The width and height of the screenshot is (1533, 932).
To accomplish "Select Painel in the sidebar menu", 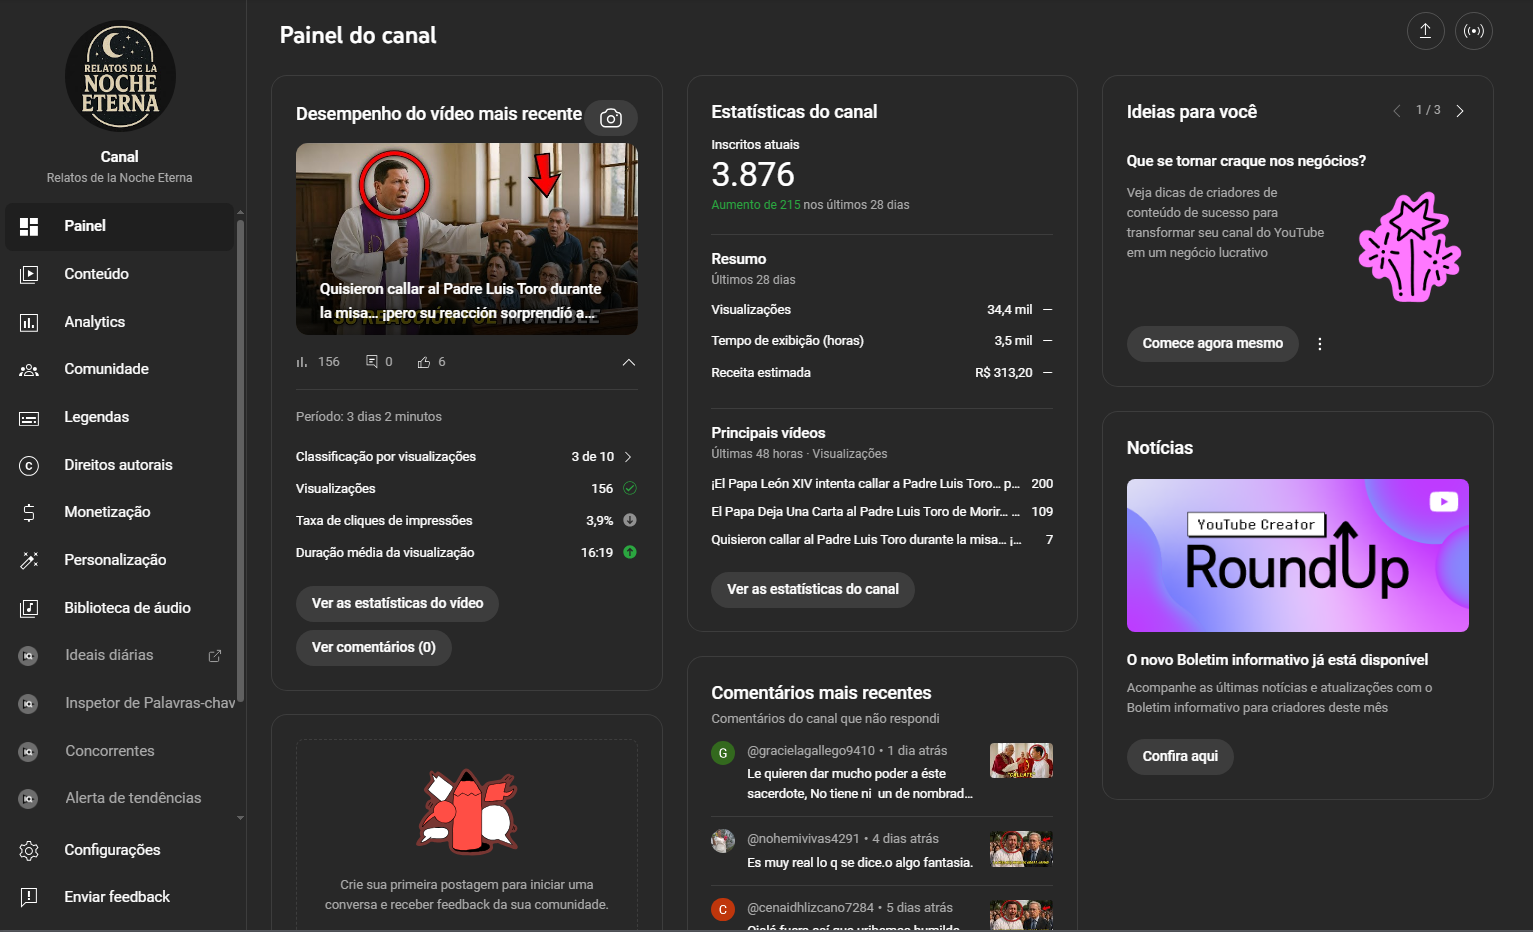I will click(x=119, y=227).
